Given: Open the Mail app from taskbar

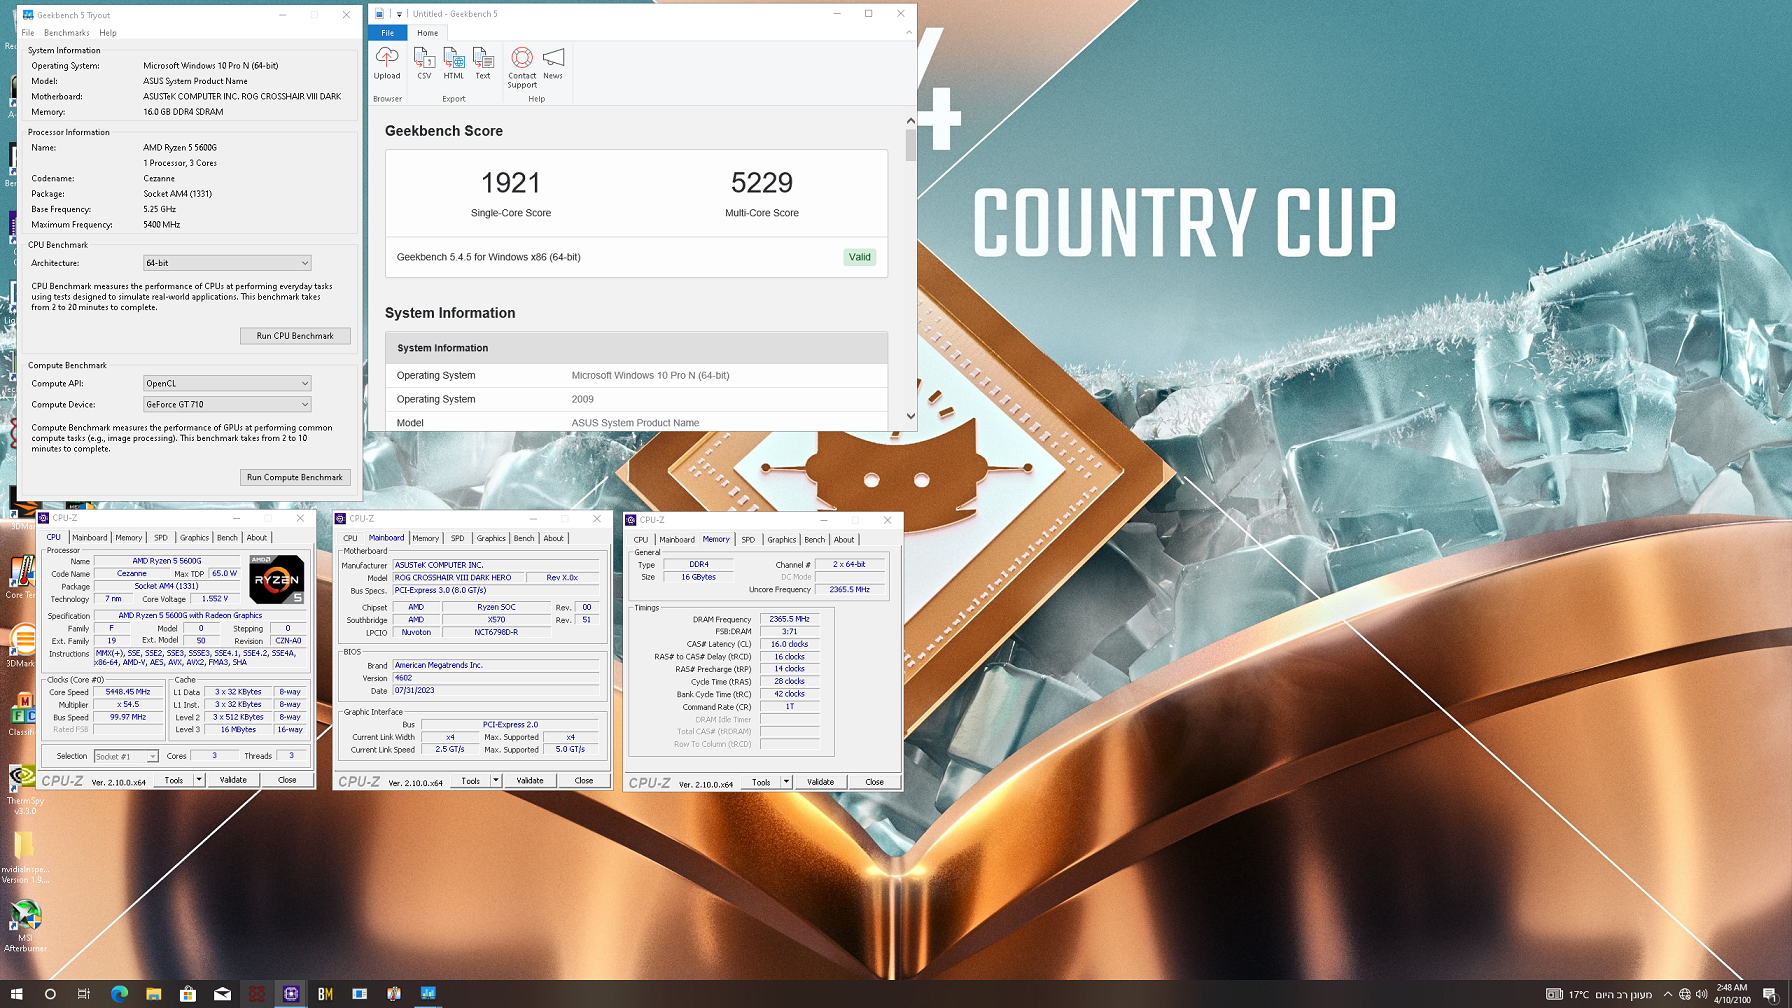Looking at the screenshot, I should point(222,994).
